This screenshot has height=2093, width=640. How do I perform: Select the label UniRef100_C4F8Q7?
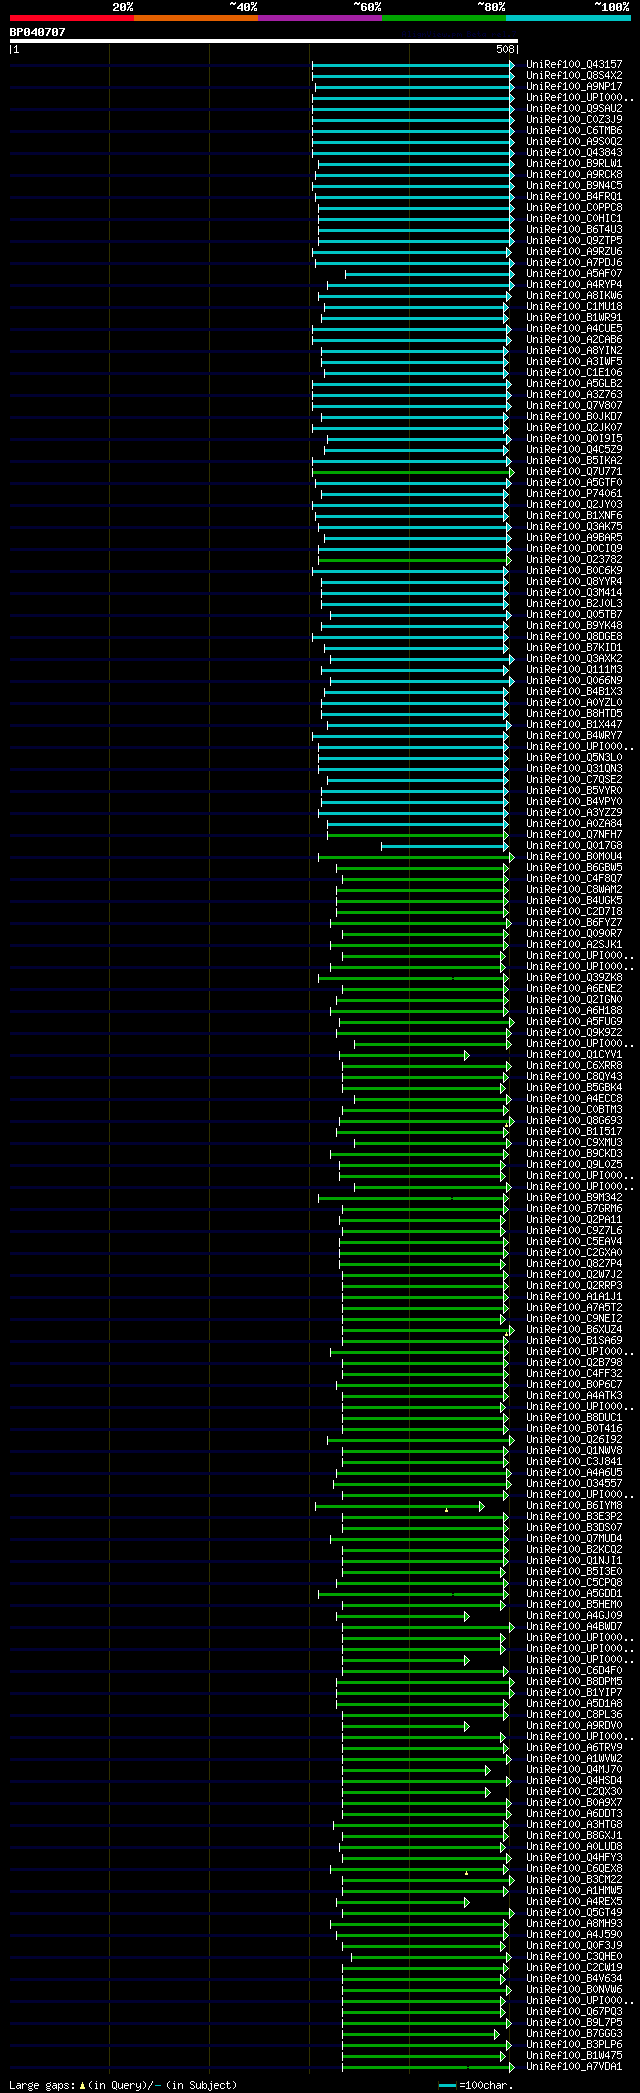574,878
